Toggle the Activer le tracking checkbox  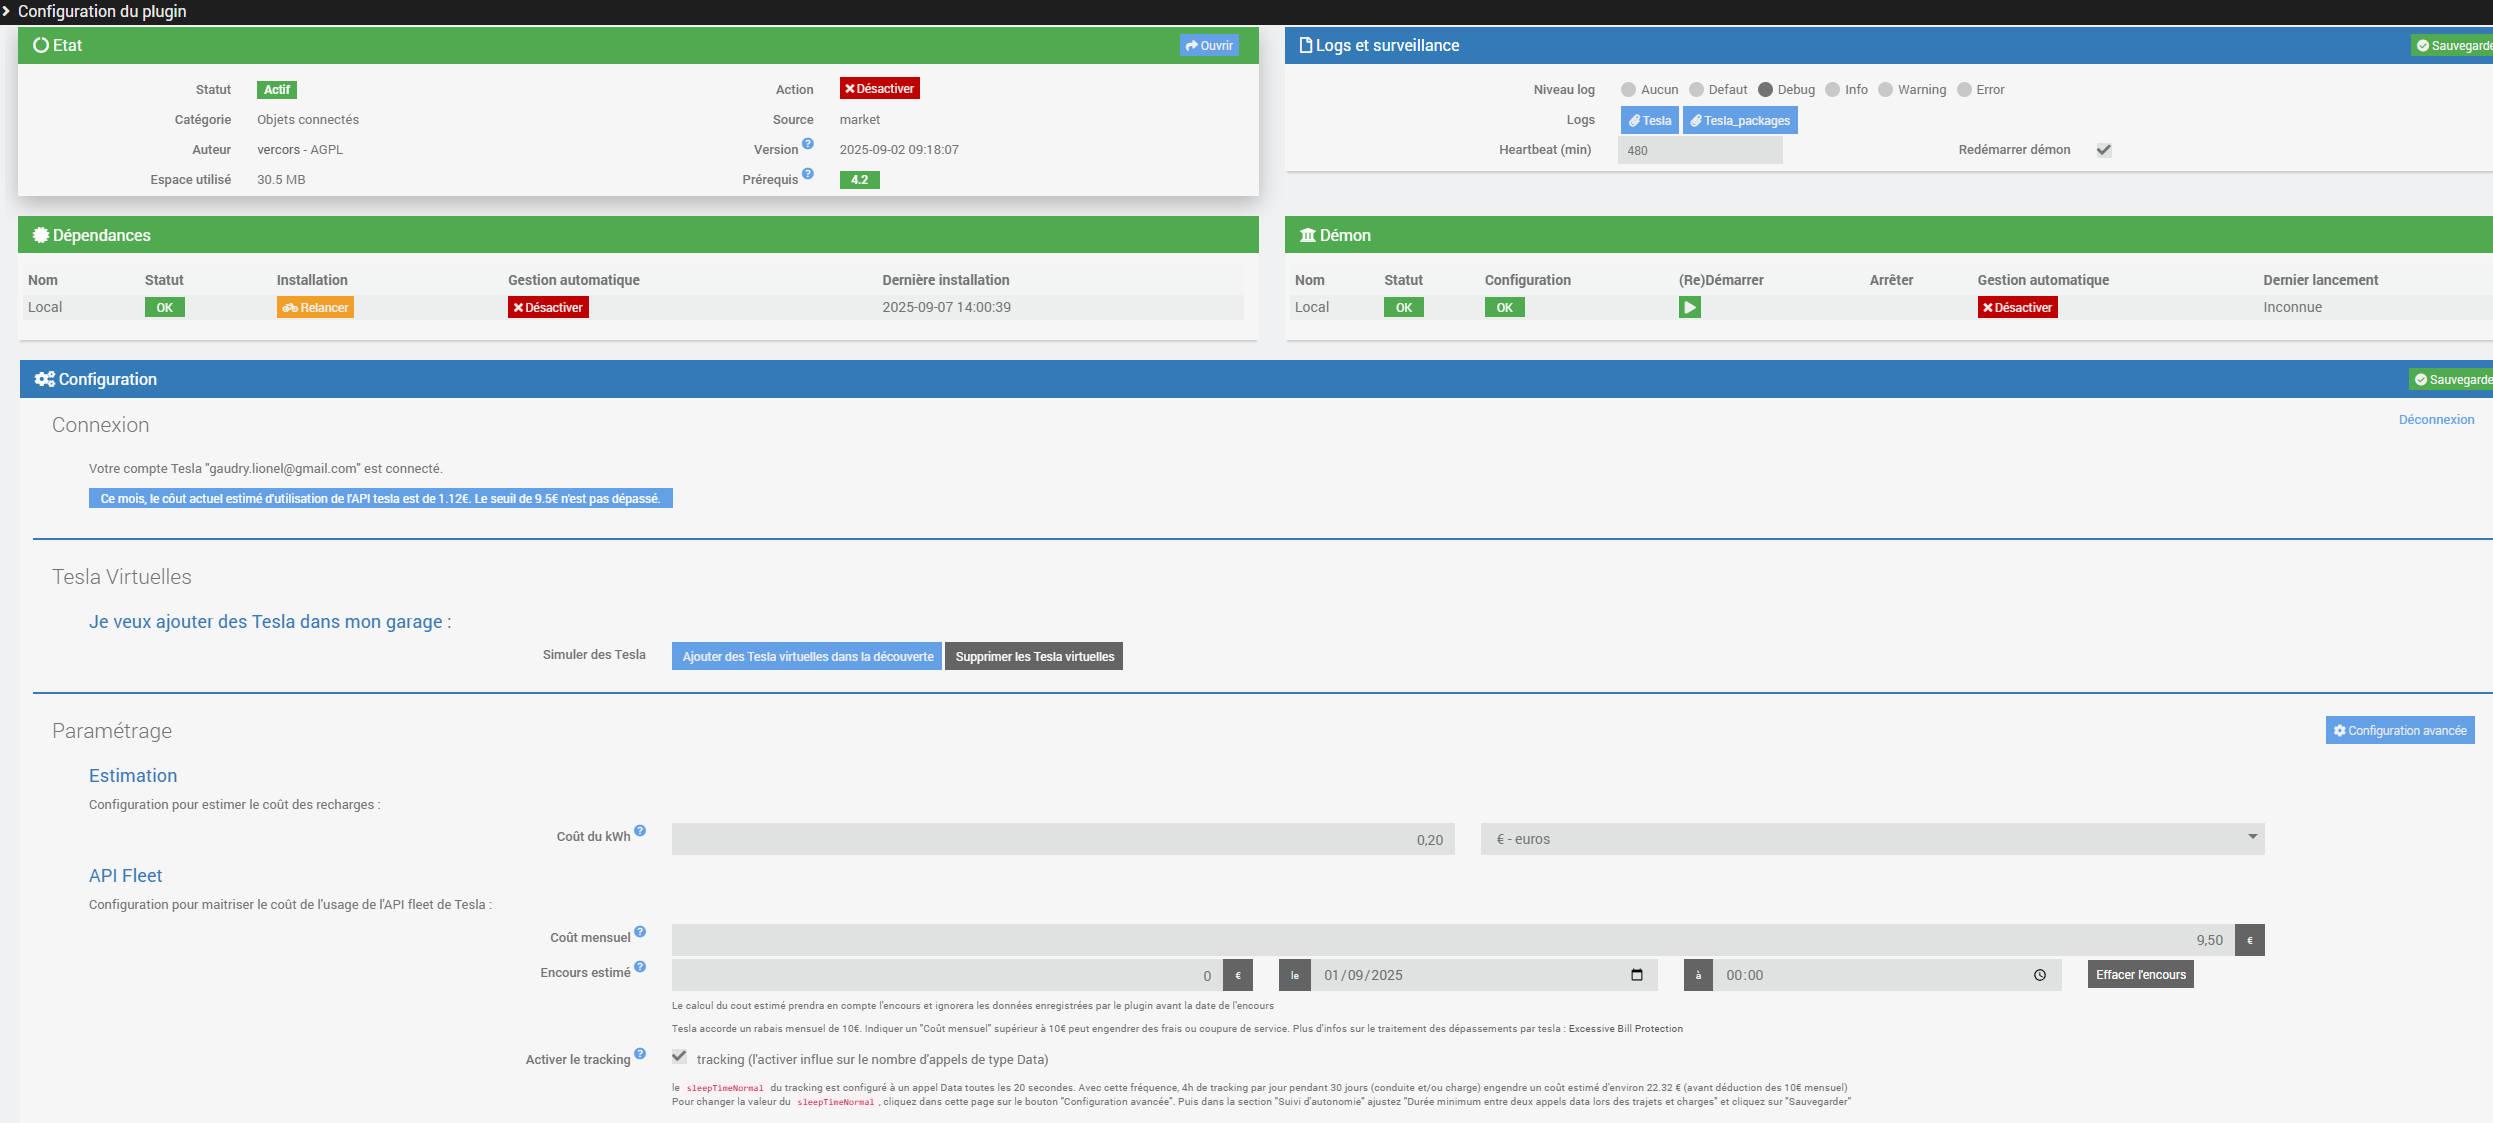(x=679, y=1056)
